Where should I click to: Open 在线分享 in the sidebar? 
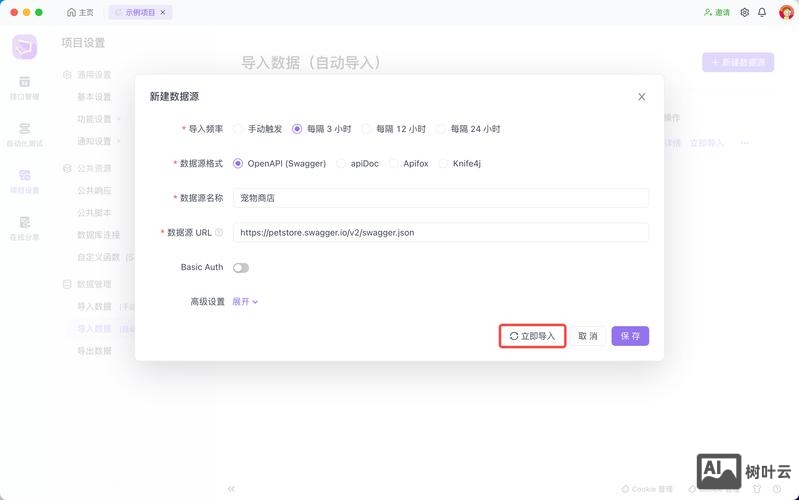pos(24,228)
